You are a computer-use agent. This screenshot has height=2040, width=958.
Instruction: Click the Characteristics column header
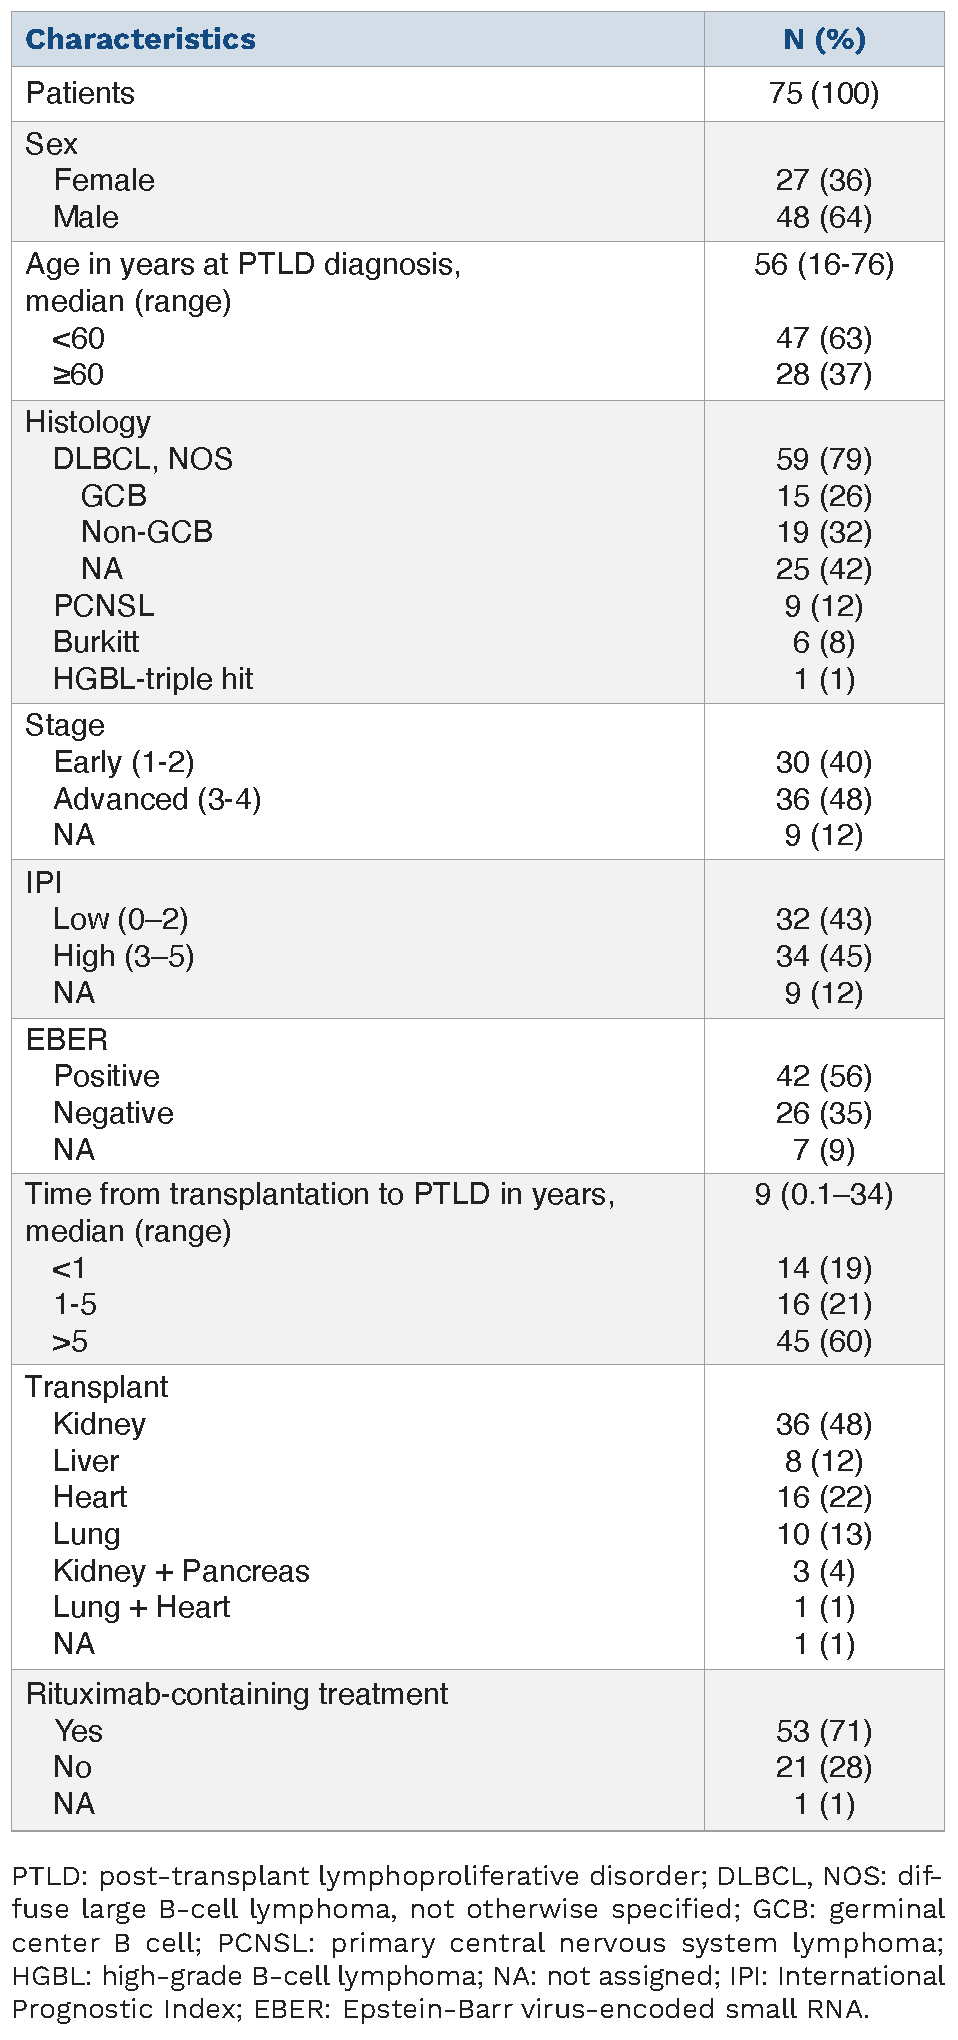coord(140,39)
